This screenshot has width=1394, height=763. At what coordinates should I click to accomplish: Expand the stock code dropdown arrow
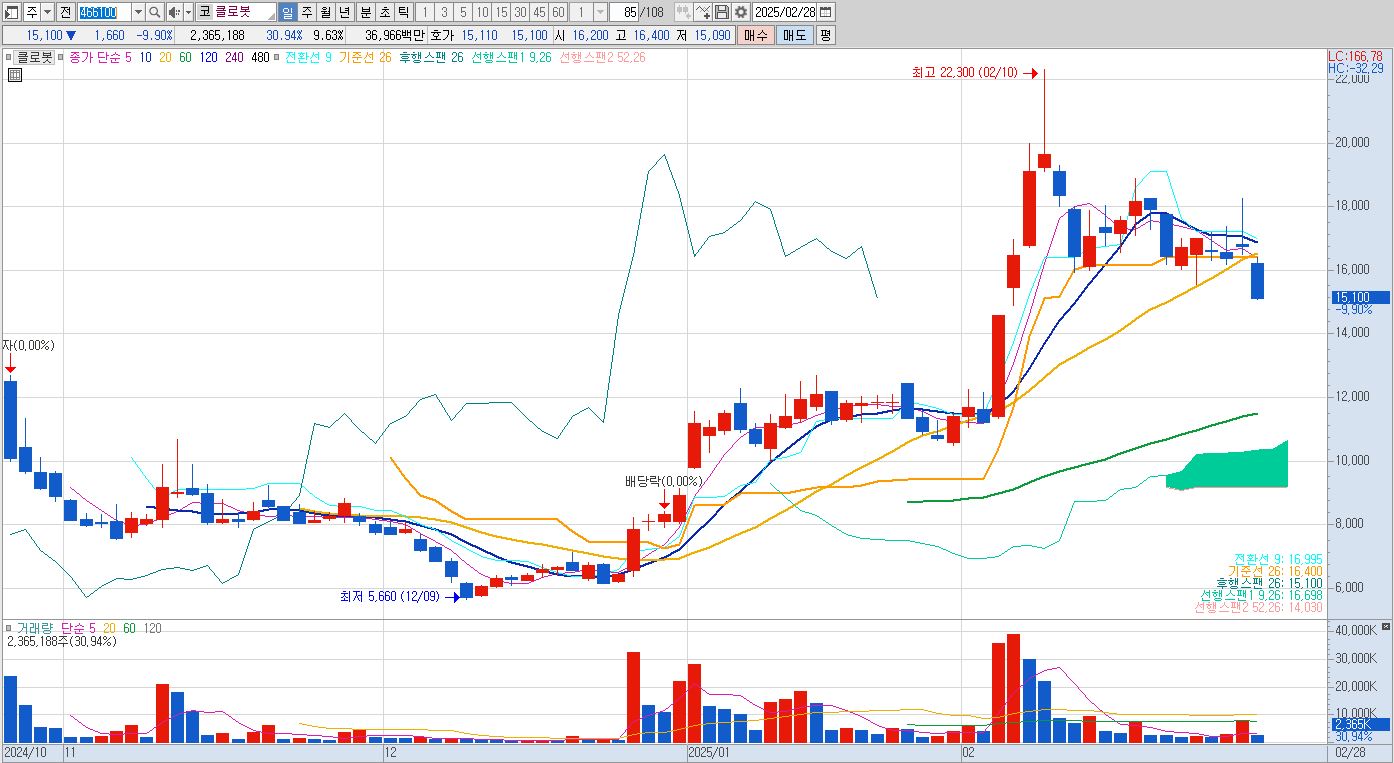point(138,12)
